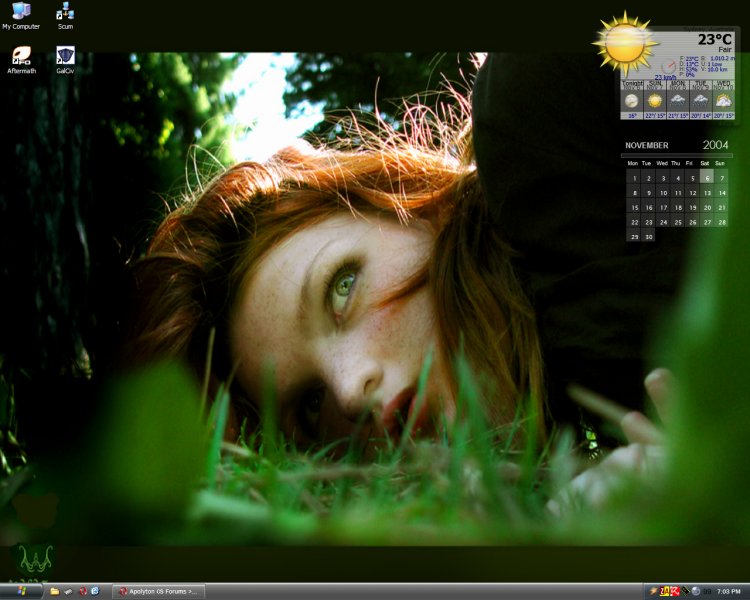This screenshot has width=750, height=600.
Task: Open the My Computer desktop icon
Action: (x=21, y=12)
